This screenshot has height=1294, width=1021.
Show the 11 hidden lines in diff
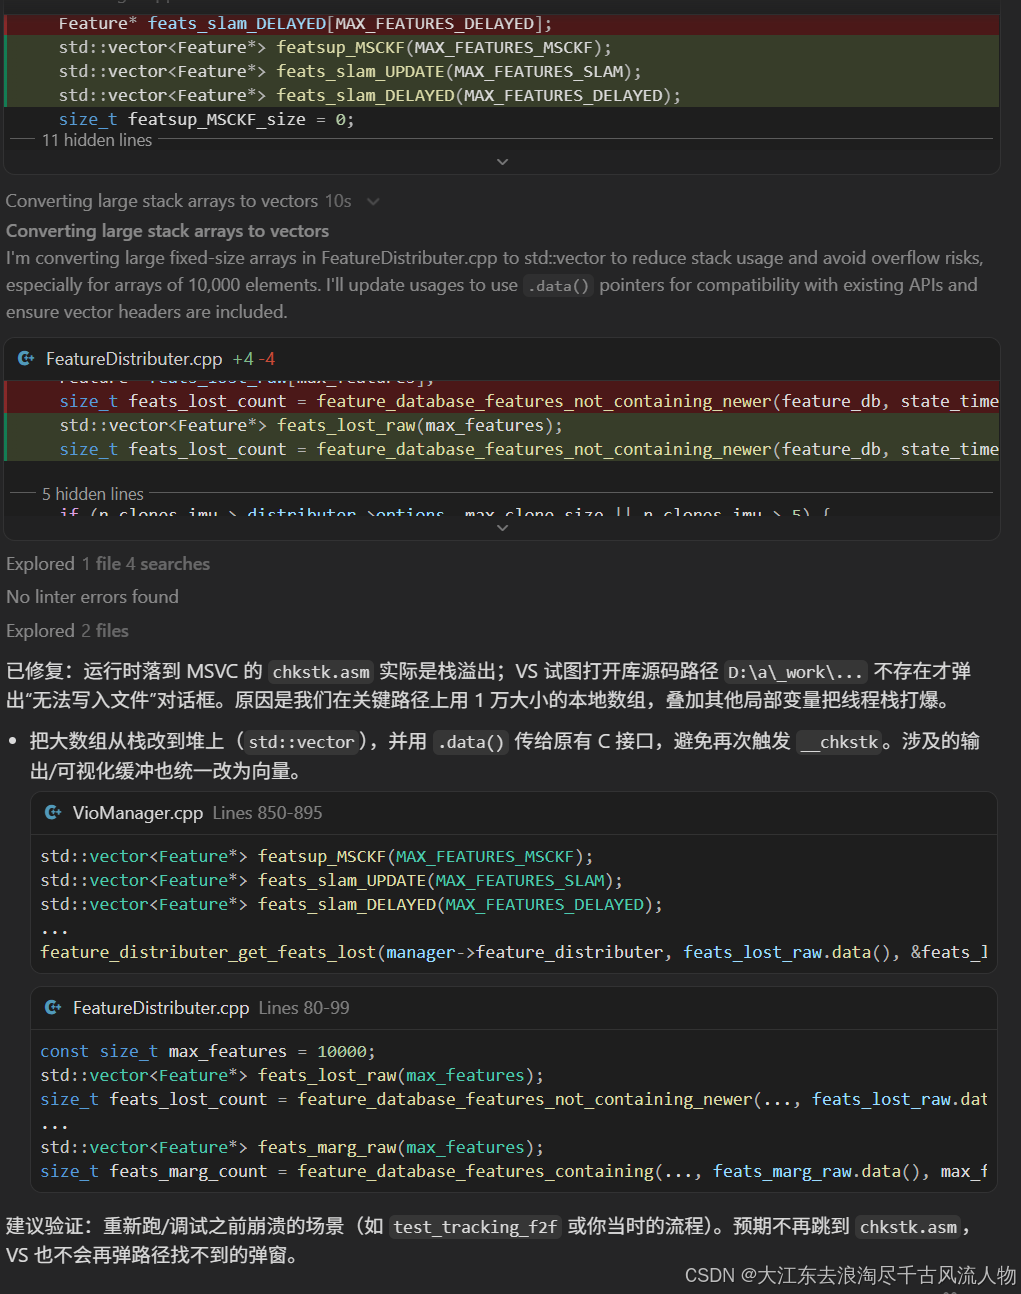[97, 141]
